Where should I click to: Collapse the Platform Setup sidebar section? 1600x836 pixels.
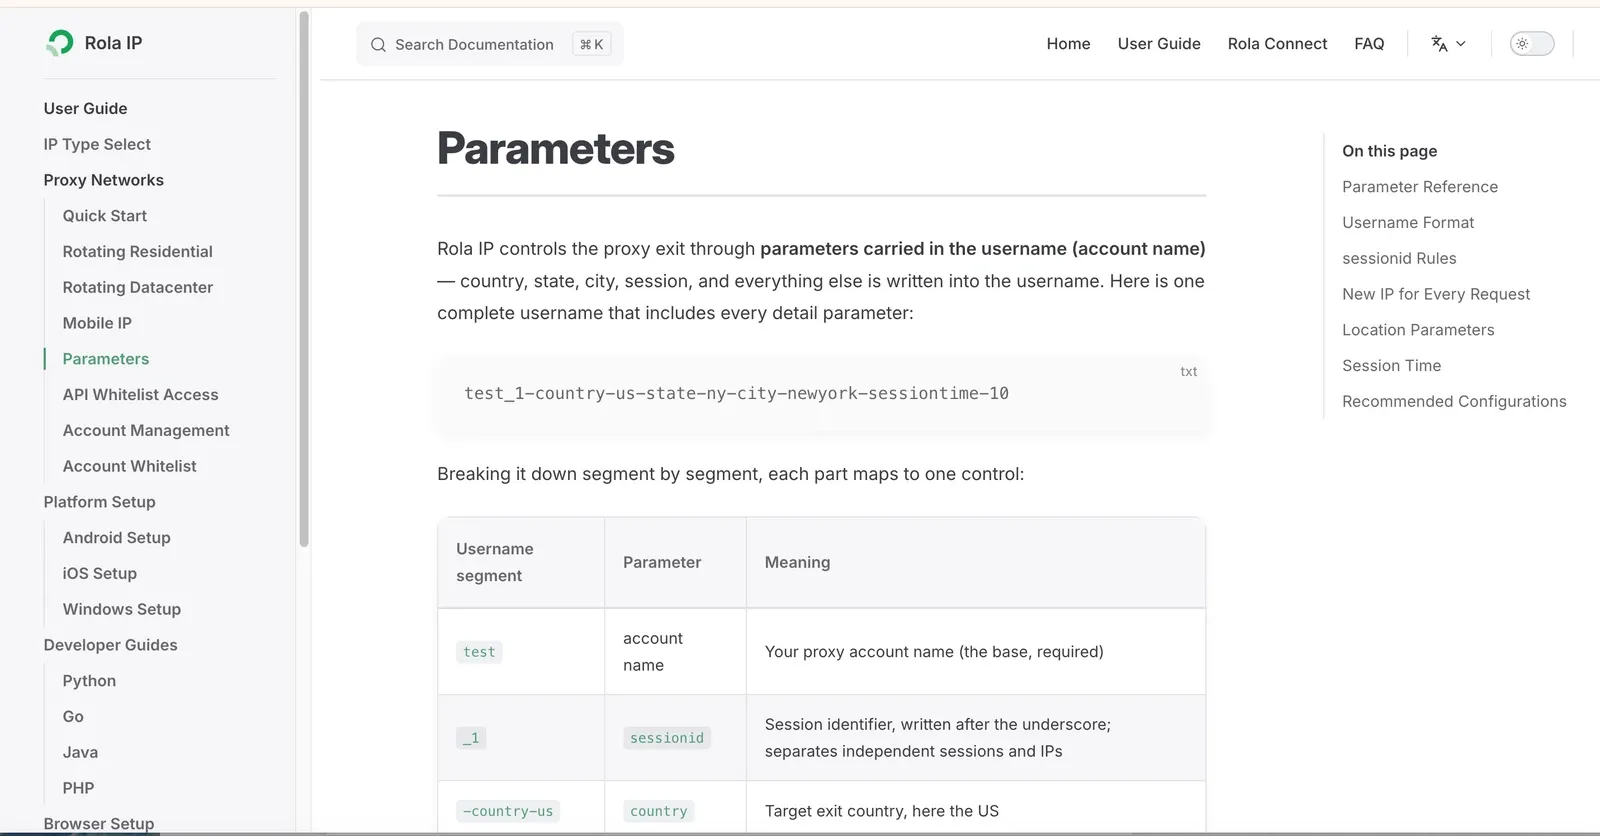[99, 502]
